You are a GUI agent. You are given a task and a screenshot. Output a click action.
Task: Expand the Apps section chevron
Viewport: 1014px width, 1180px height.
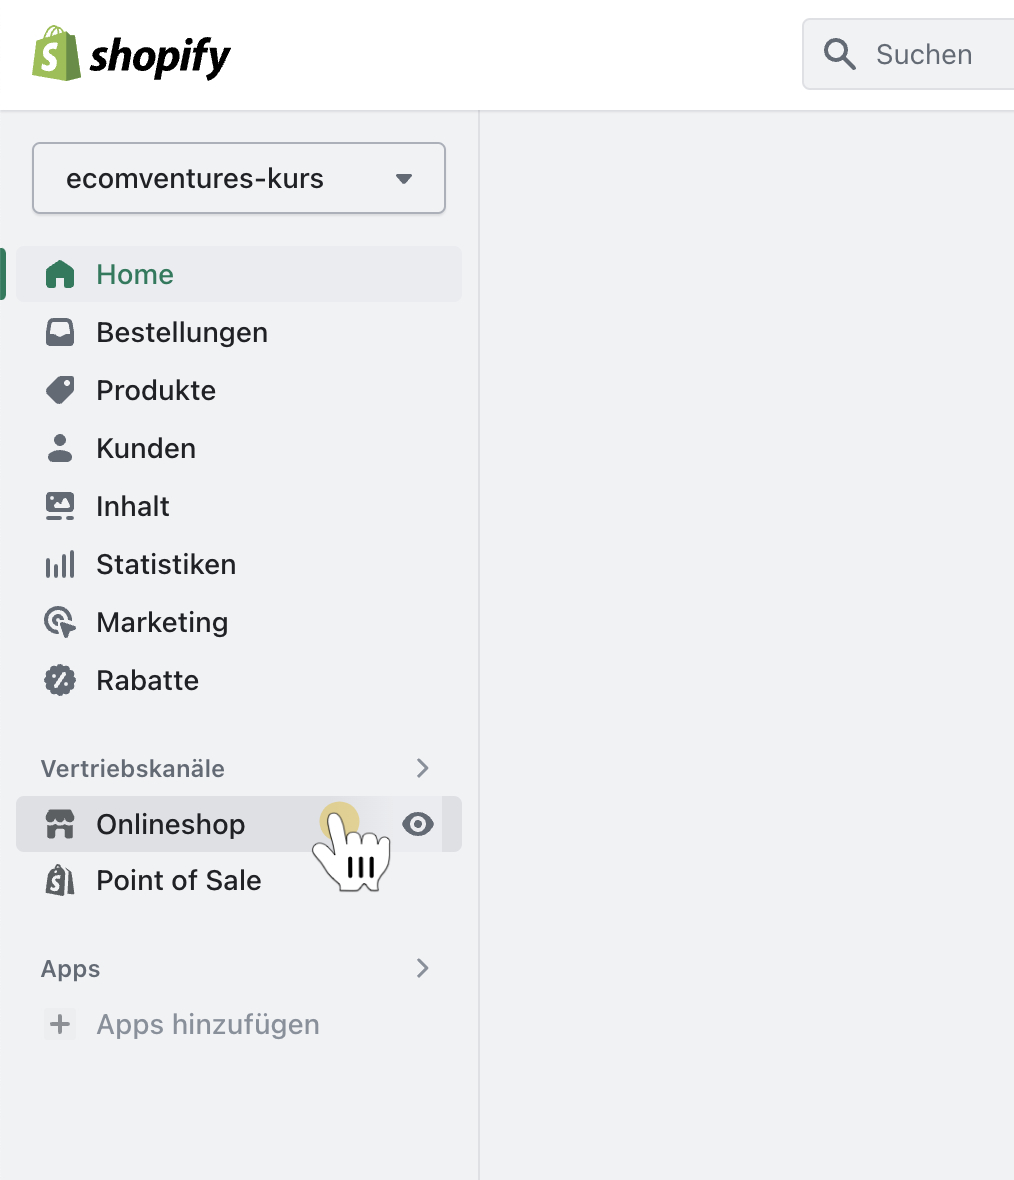(x=423, y=968)
